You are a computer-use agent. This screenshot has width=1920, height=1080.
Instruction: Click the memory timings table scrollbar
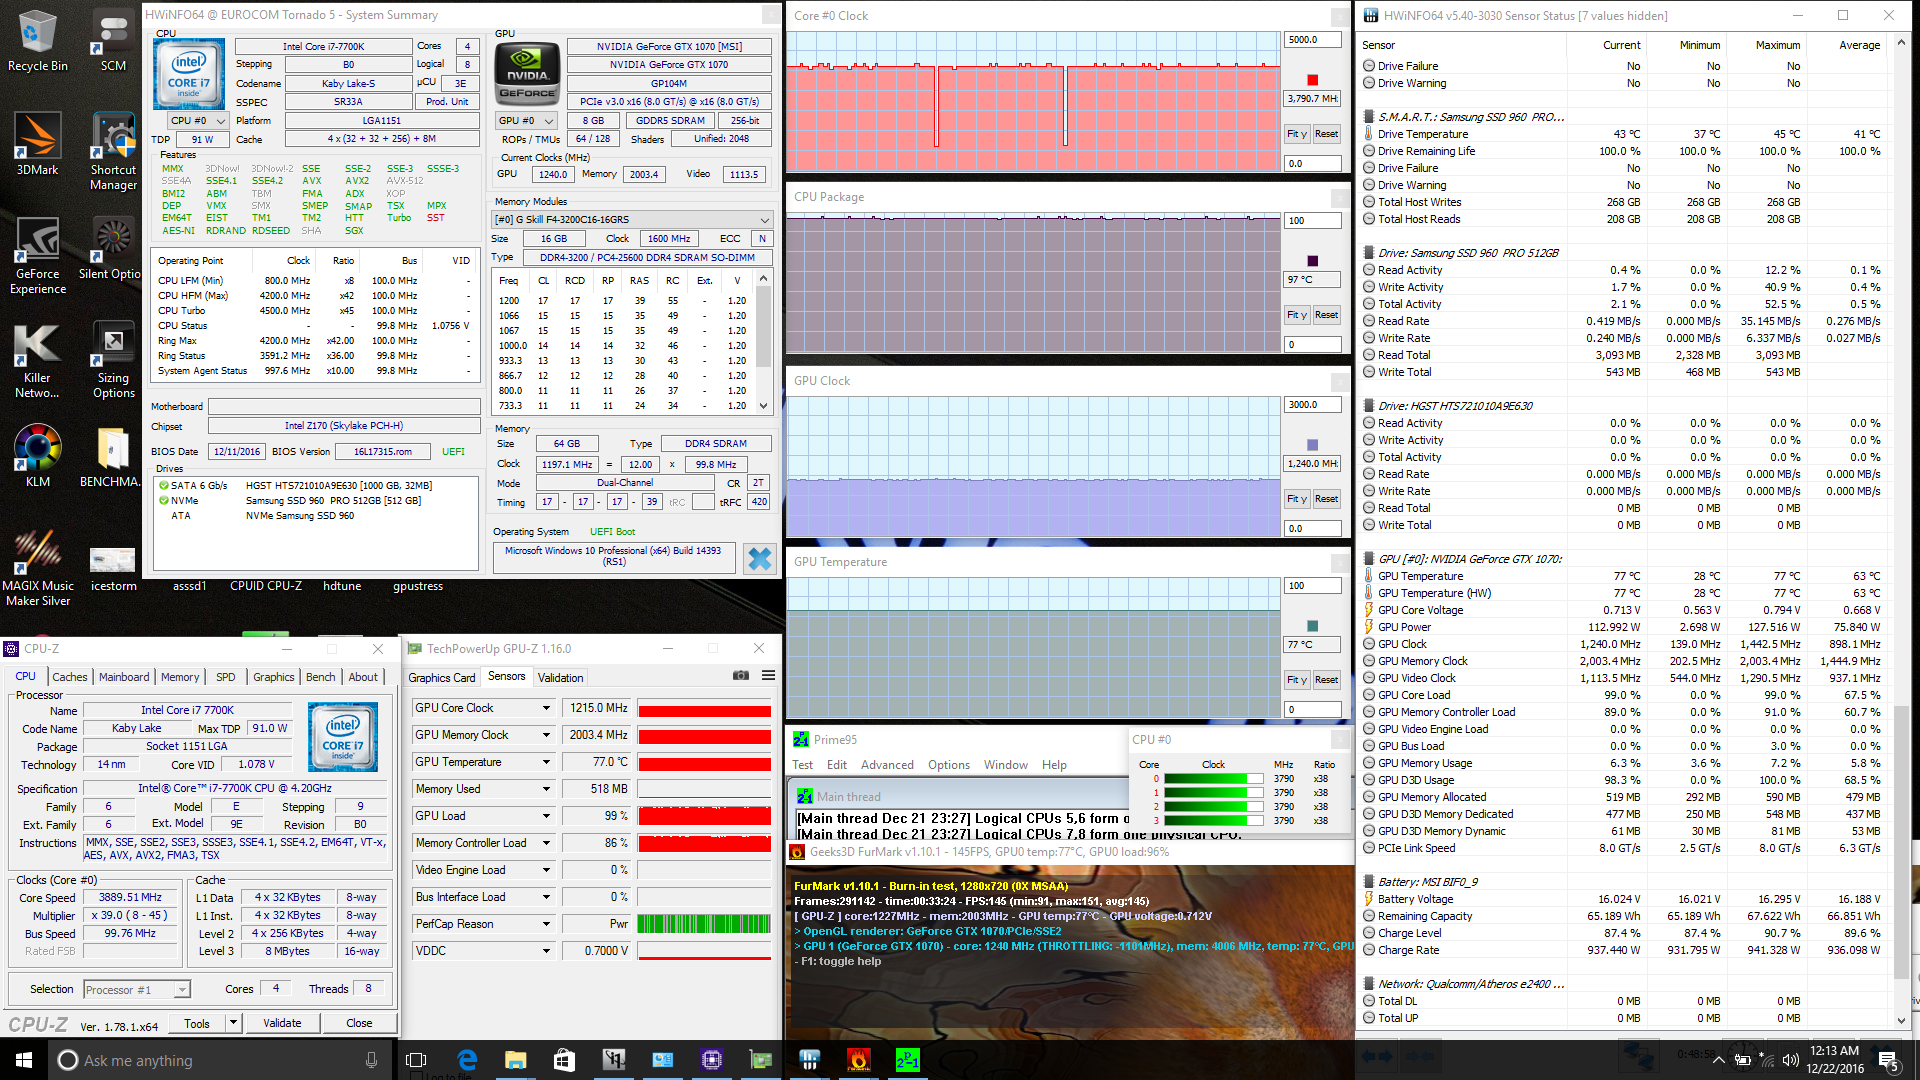[x=763, y=342]
